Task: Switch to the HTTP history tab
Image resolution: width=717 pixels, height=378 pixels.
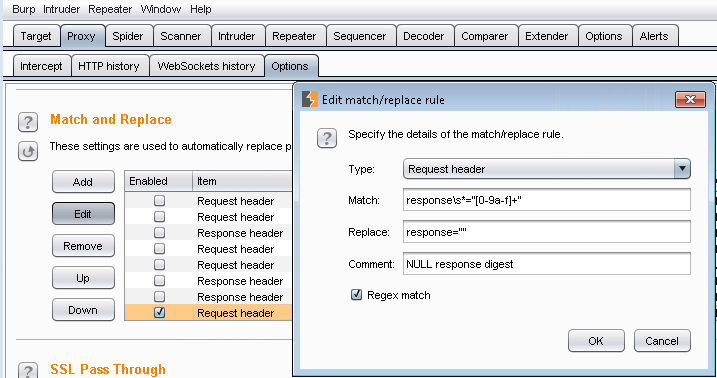Action: [x=109, y=66]
